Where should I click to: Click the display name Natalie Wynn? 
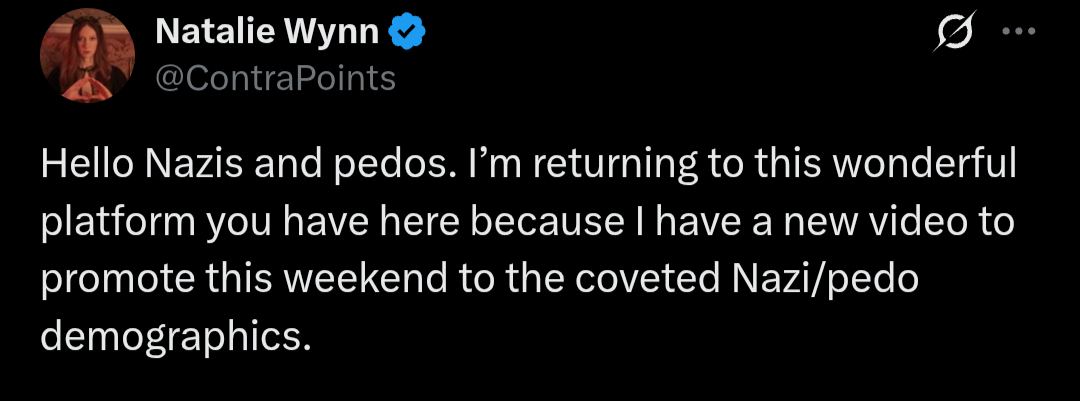tap(267, 34)
